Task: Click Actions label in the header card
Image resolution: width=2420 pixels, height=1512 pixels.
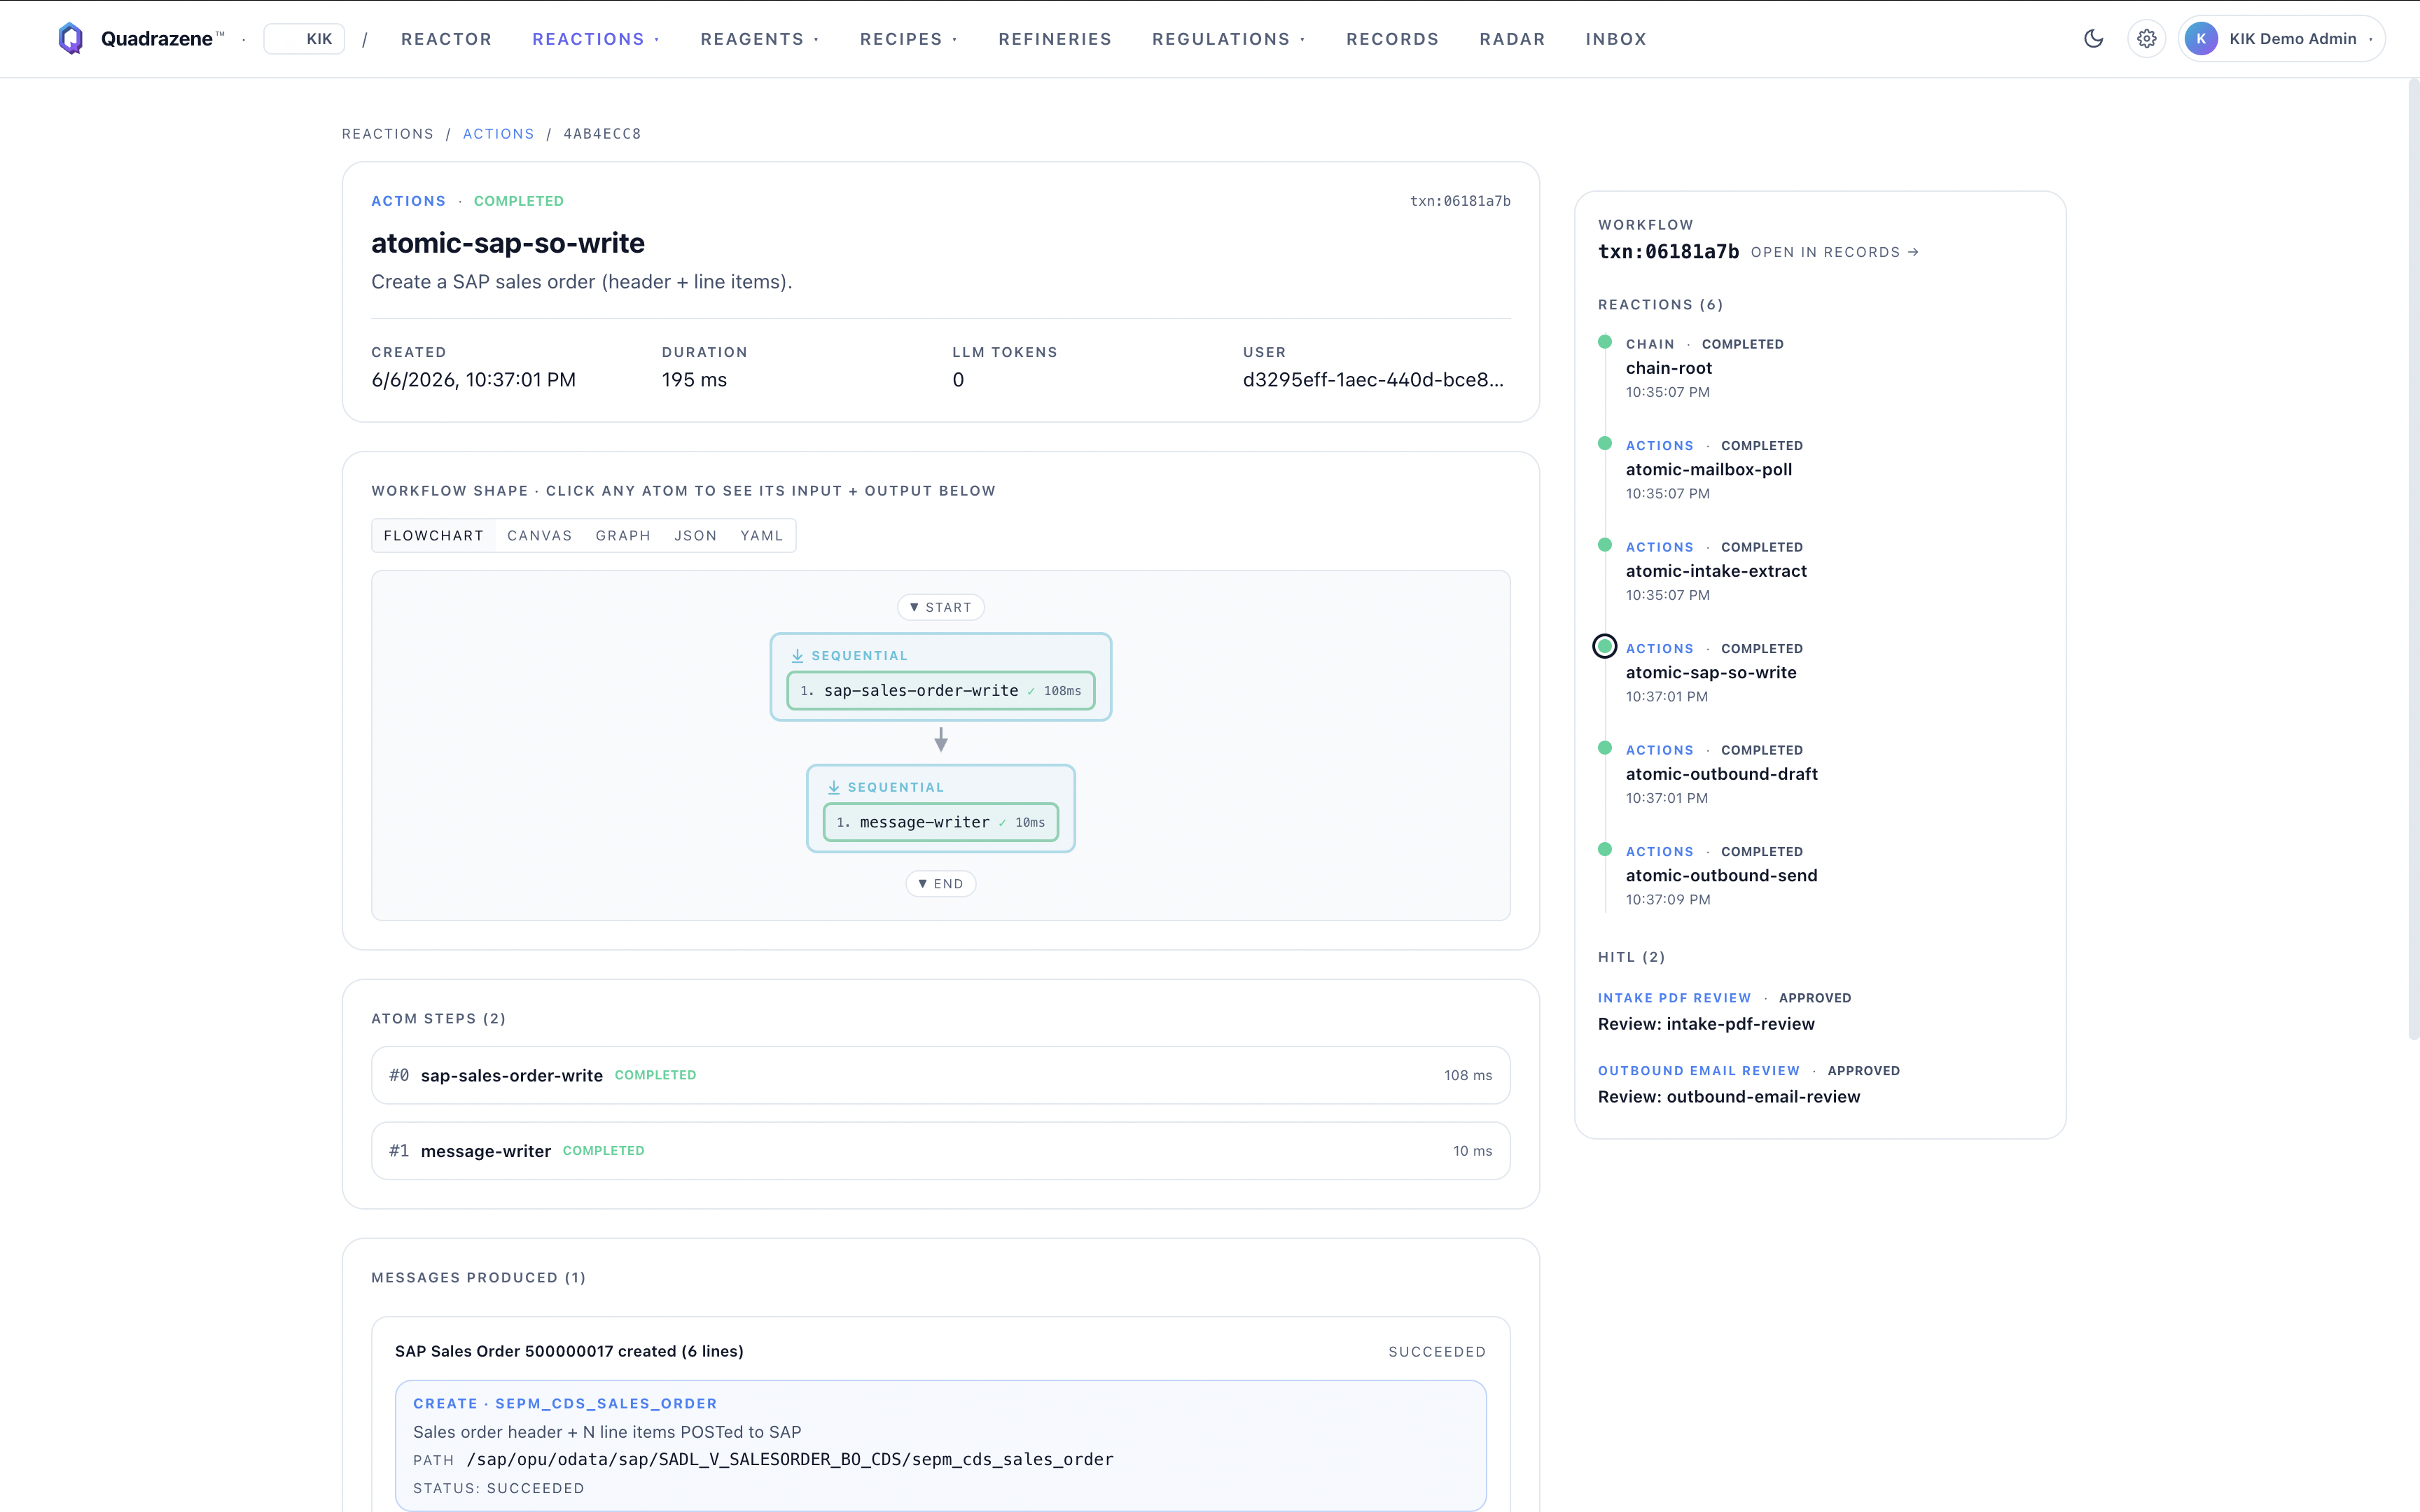Action: coord(408,201)
